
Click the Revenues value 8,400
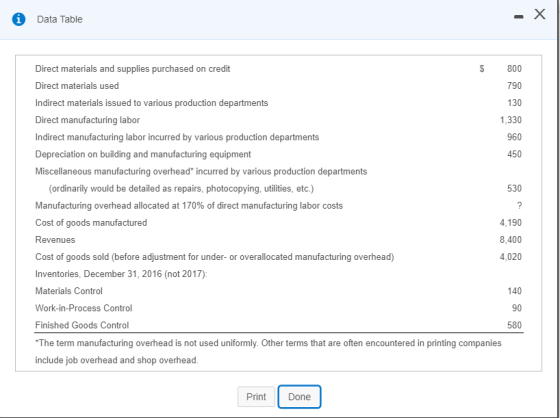(511, 240)
